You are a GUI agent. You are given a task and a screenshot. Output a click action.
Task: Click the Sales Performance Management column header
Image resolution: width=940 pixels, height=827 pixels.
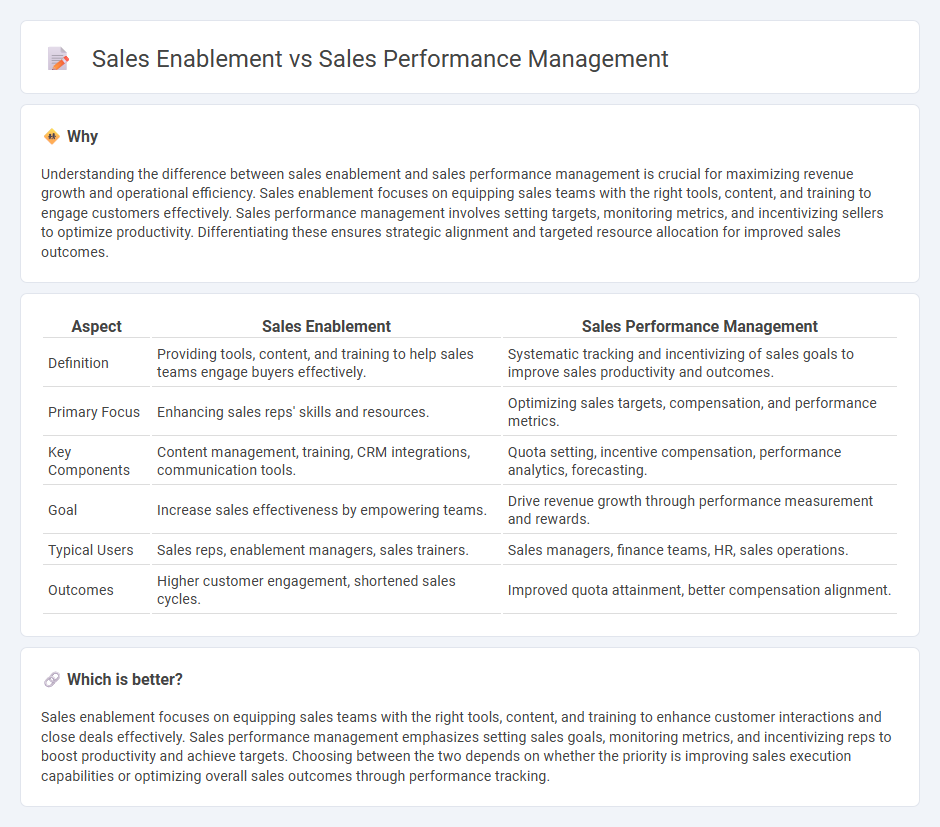[700, 327]
